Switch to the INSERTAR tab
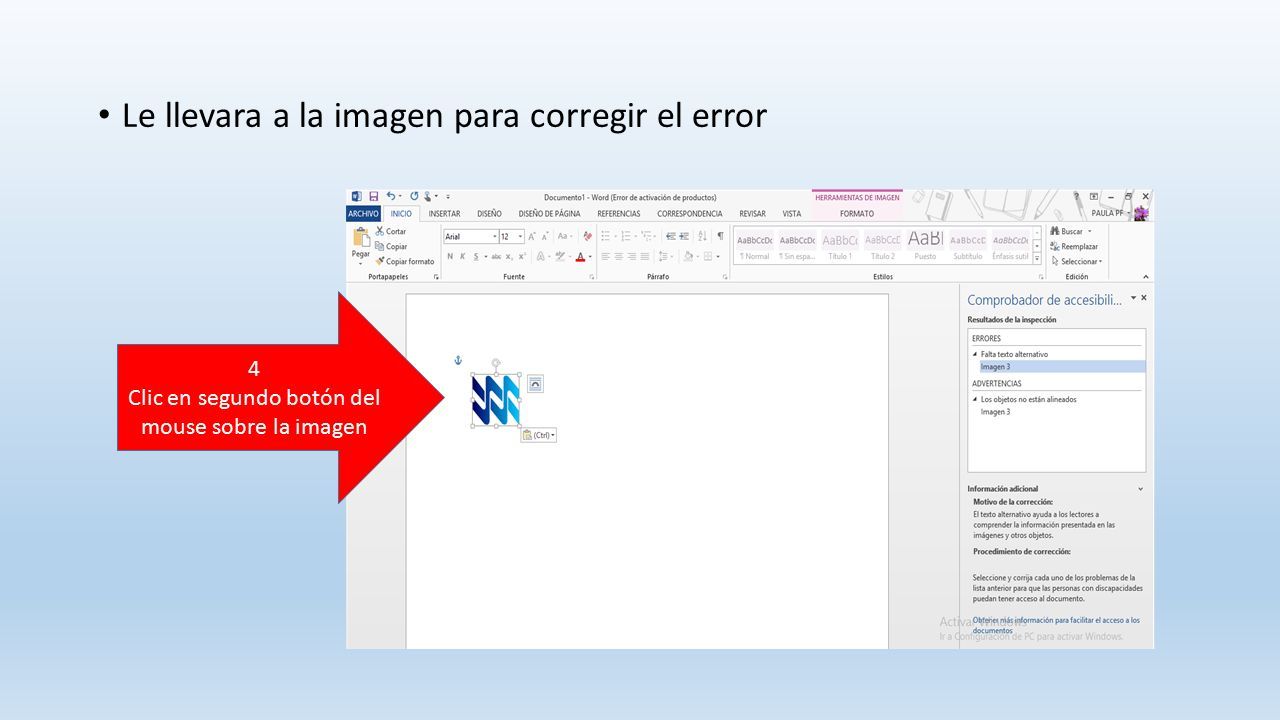 coord(444,214)
